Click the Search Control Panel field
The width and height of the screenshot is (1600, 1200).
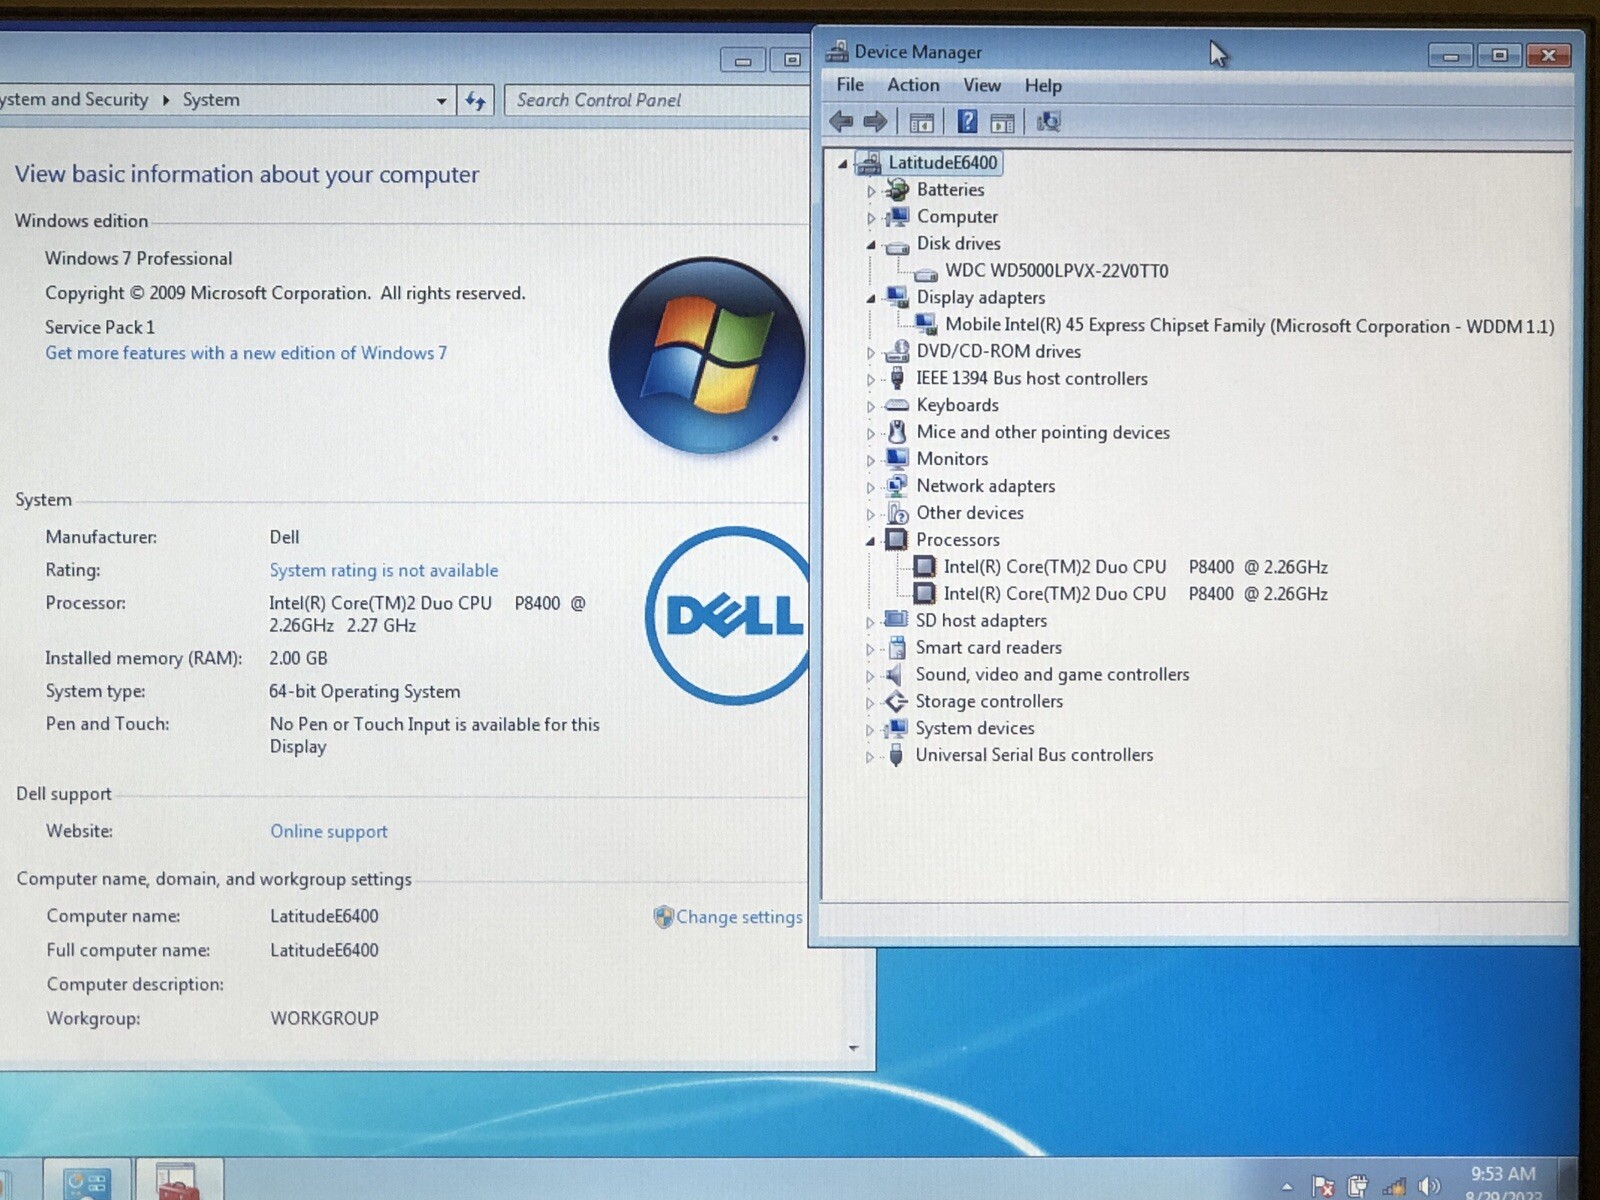655,100
